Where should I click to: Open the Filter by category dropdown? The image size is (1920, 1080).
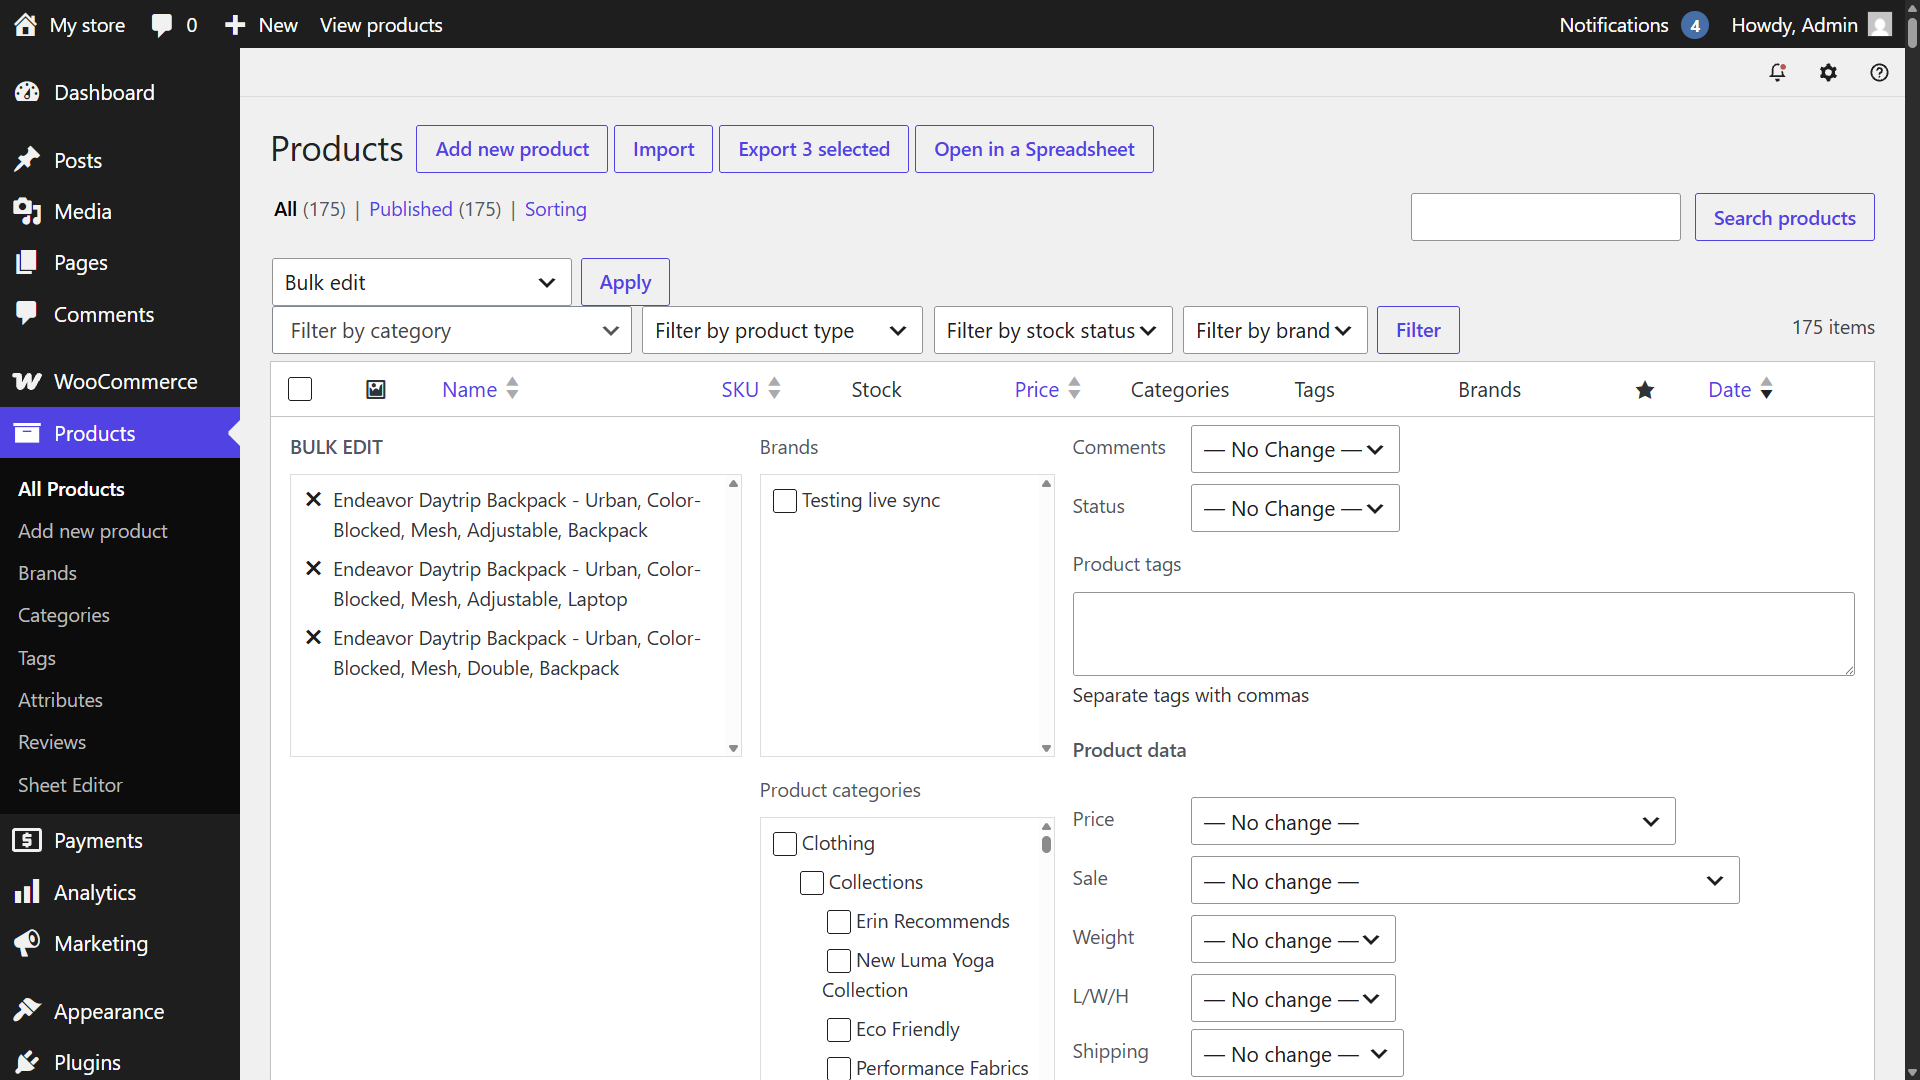coord(451,330)
